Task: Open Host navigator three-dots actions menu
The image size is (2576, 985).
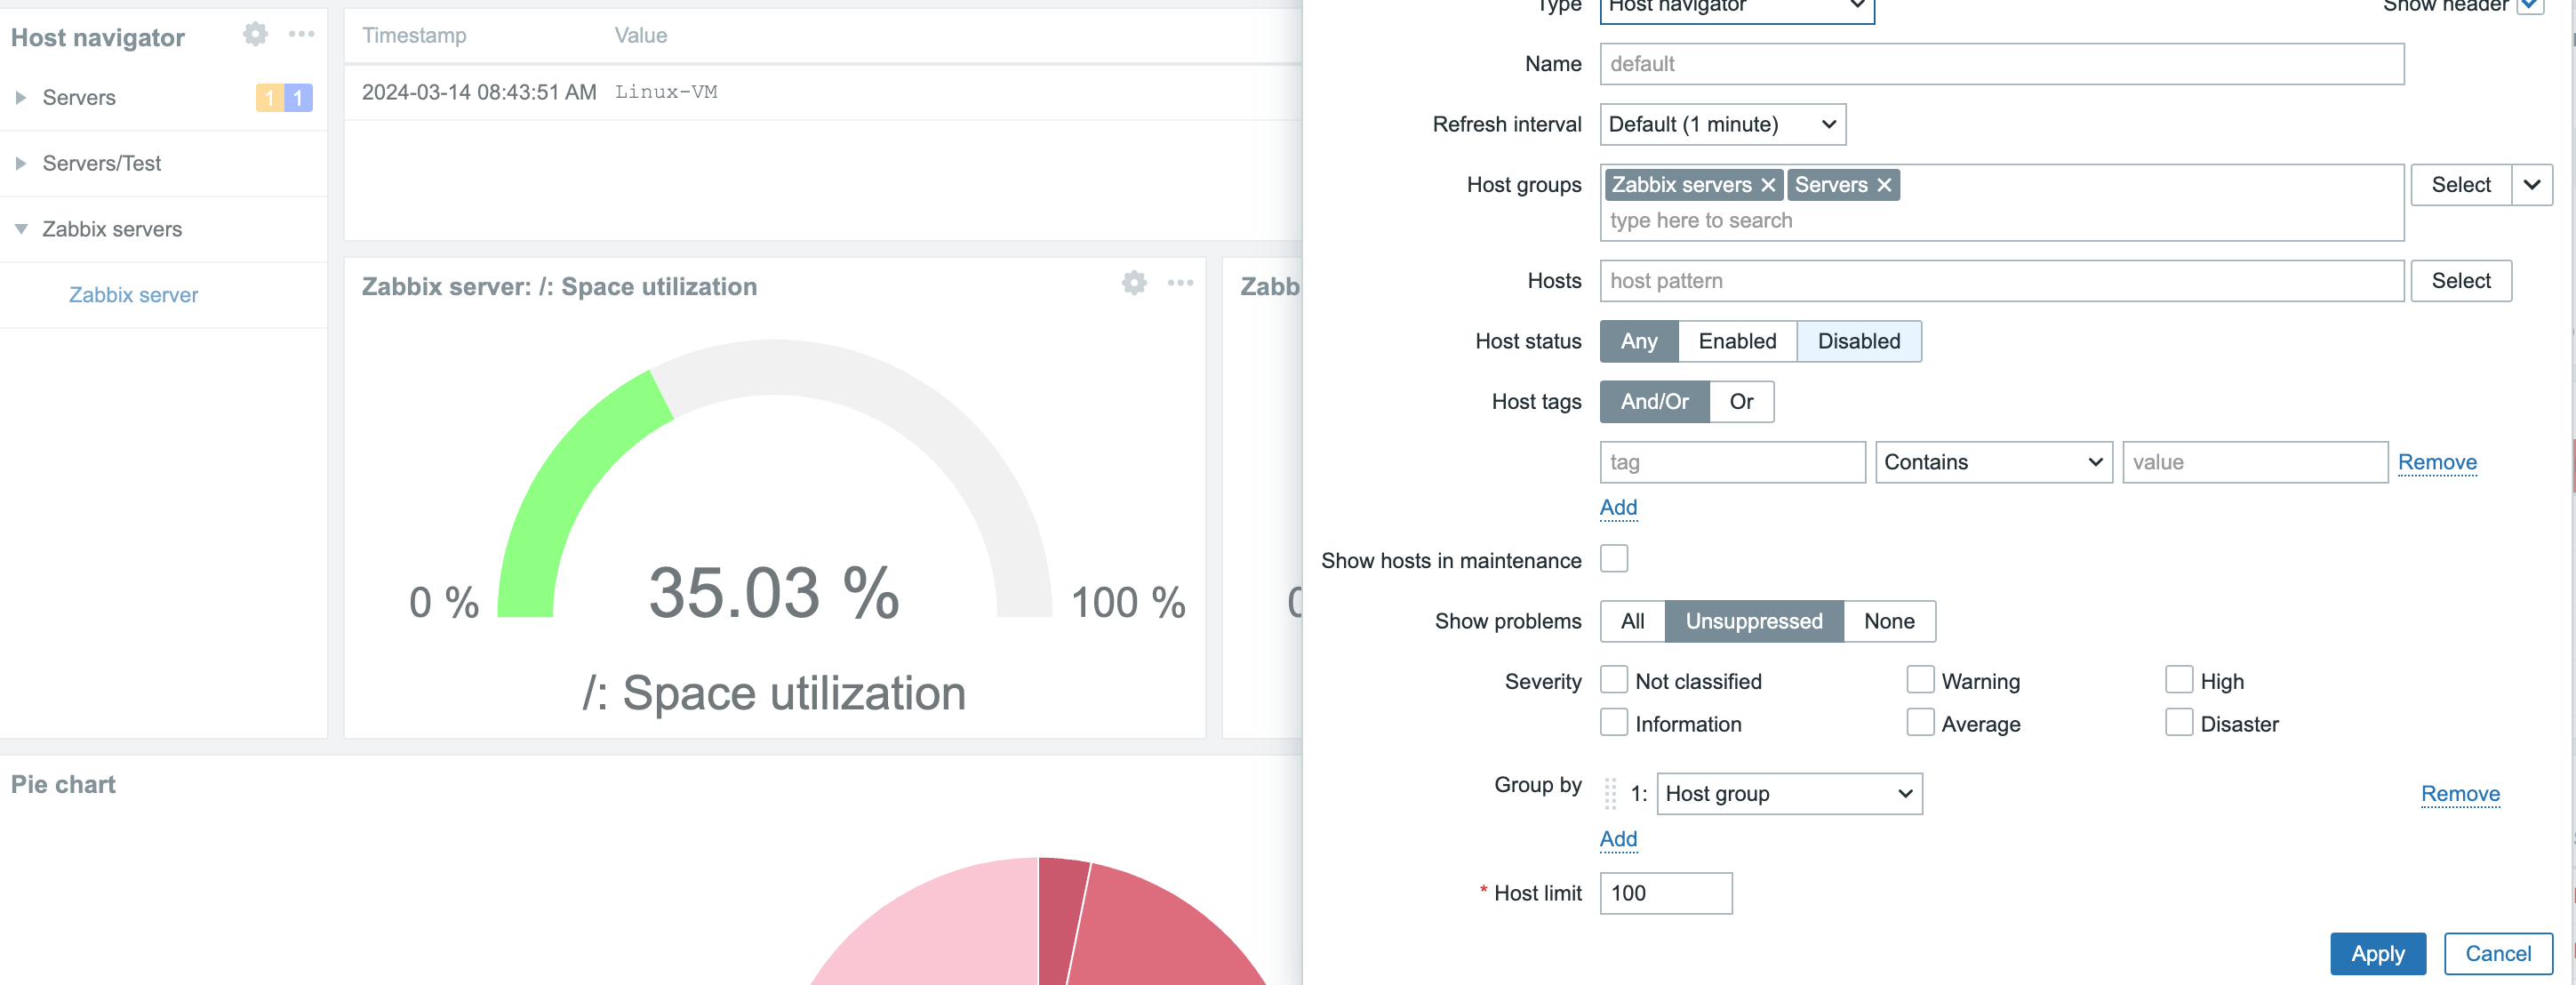Action: (x=301, y=35)
